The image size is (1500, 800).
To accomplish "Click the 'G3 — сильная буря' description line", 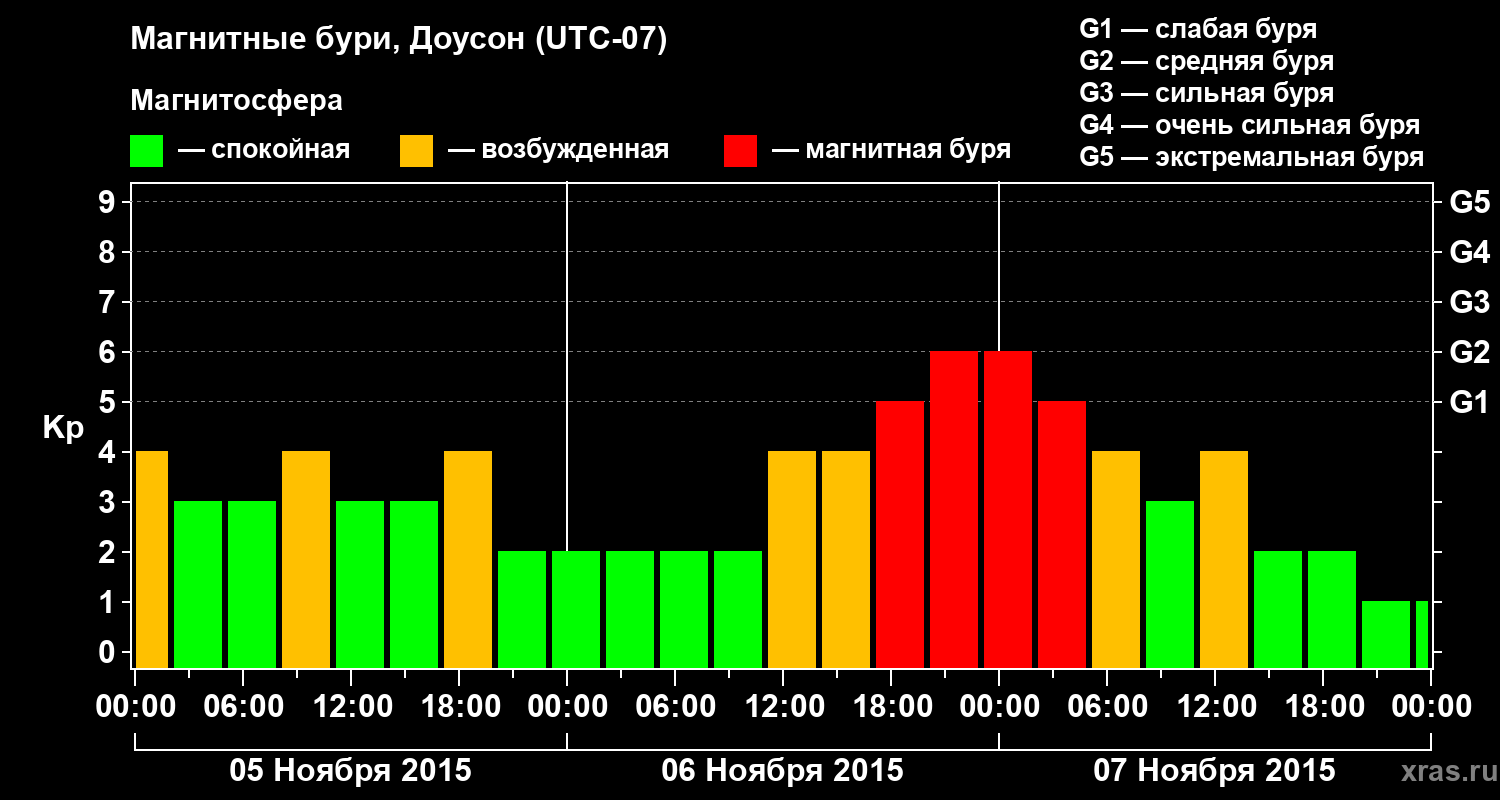I will click(x=1206, y=93).
